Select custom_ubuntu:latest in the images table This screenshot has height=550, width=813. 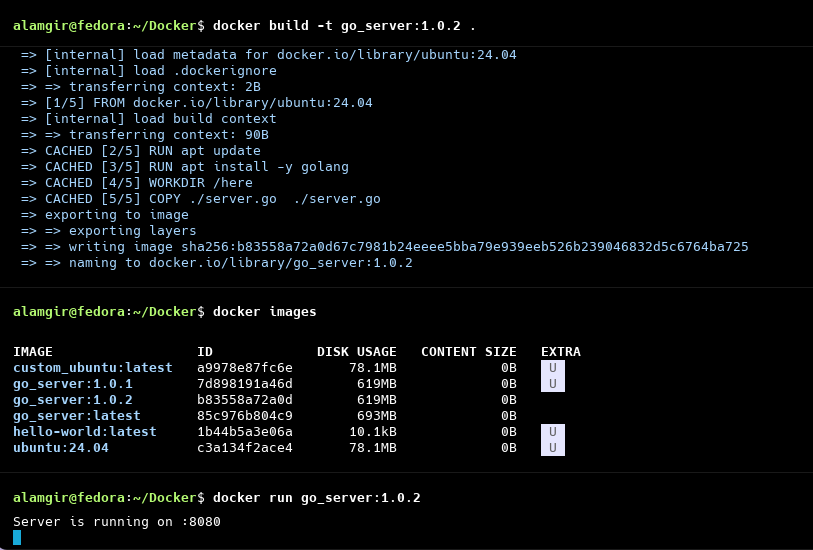click(x=92, y=368)
